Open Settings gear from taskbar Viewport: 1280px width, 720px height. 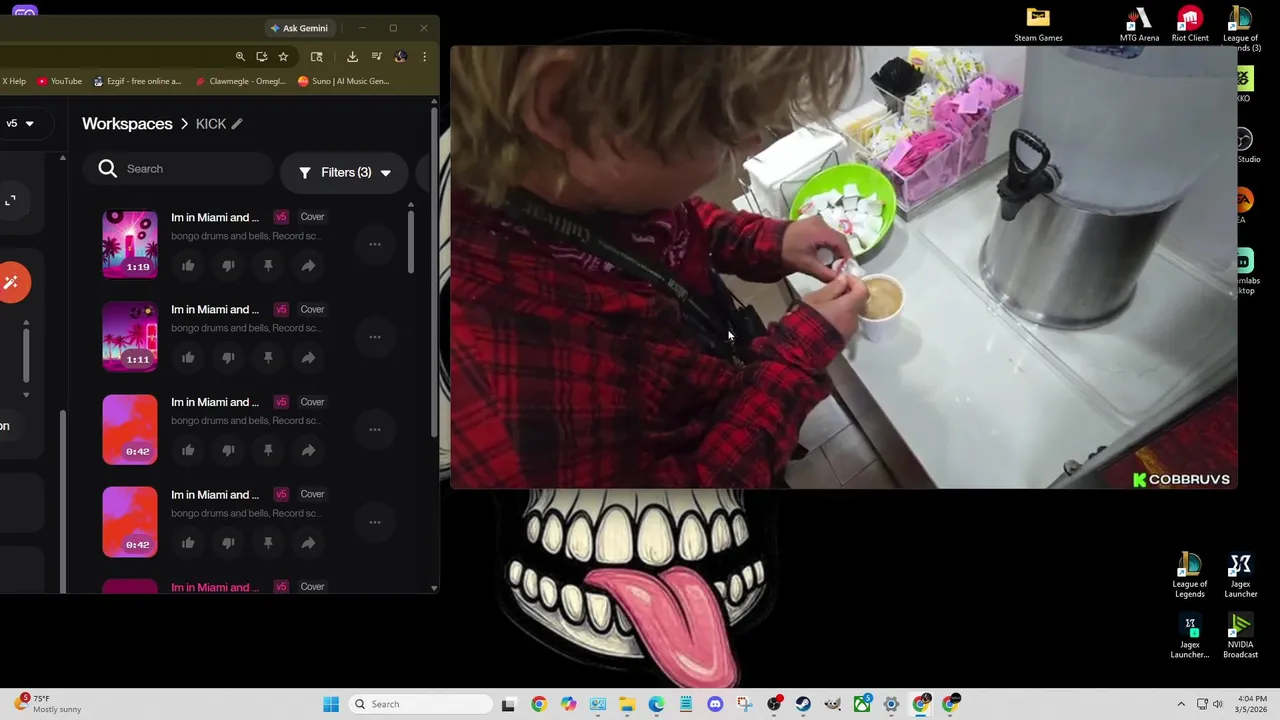pyautogui.click(x=891, y=704)
